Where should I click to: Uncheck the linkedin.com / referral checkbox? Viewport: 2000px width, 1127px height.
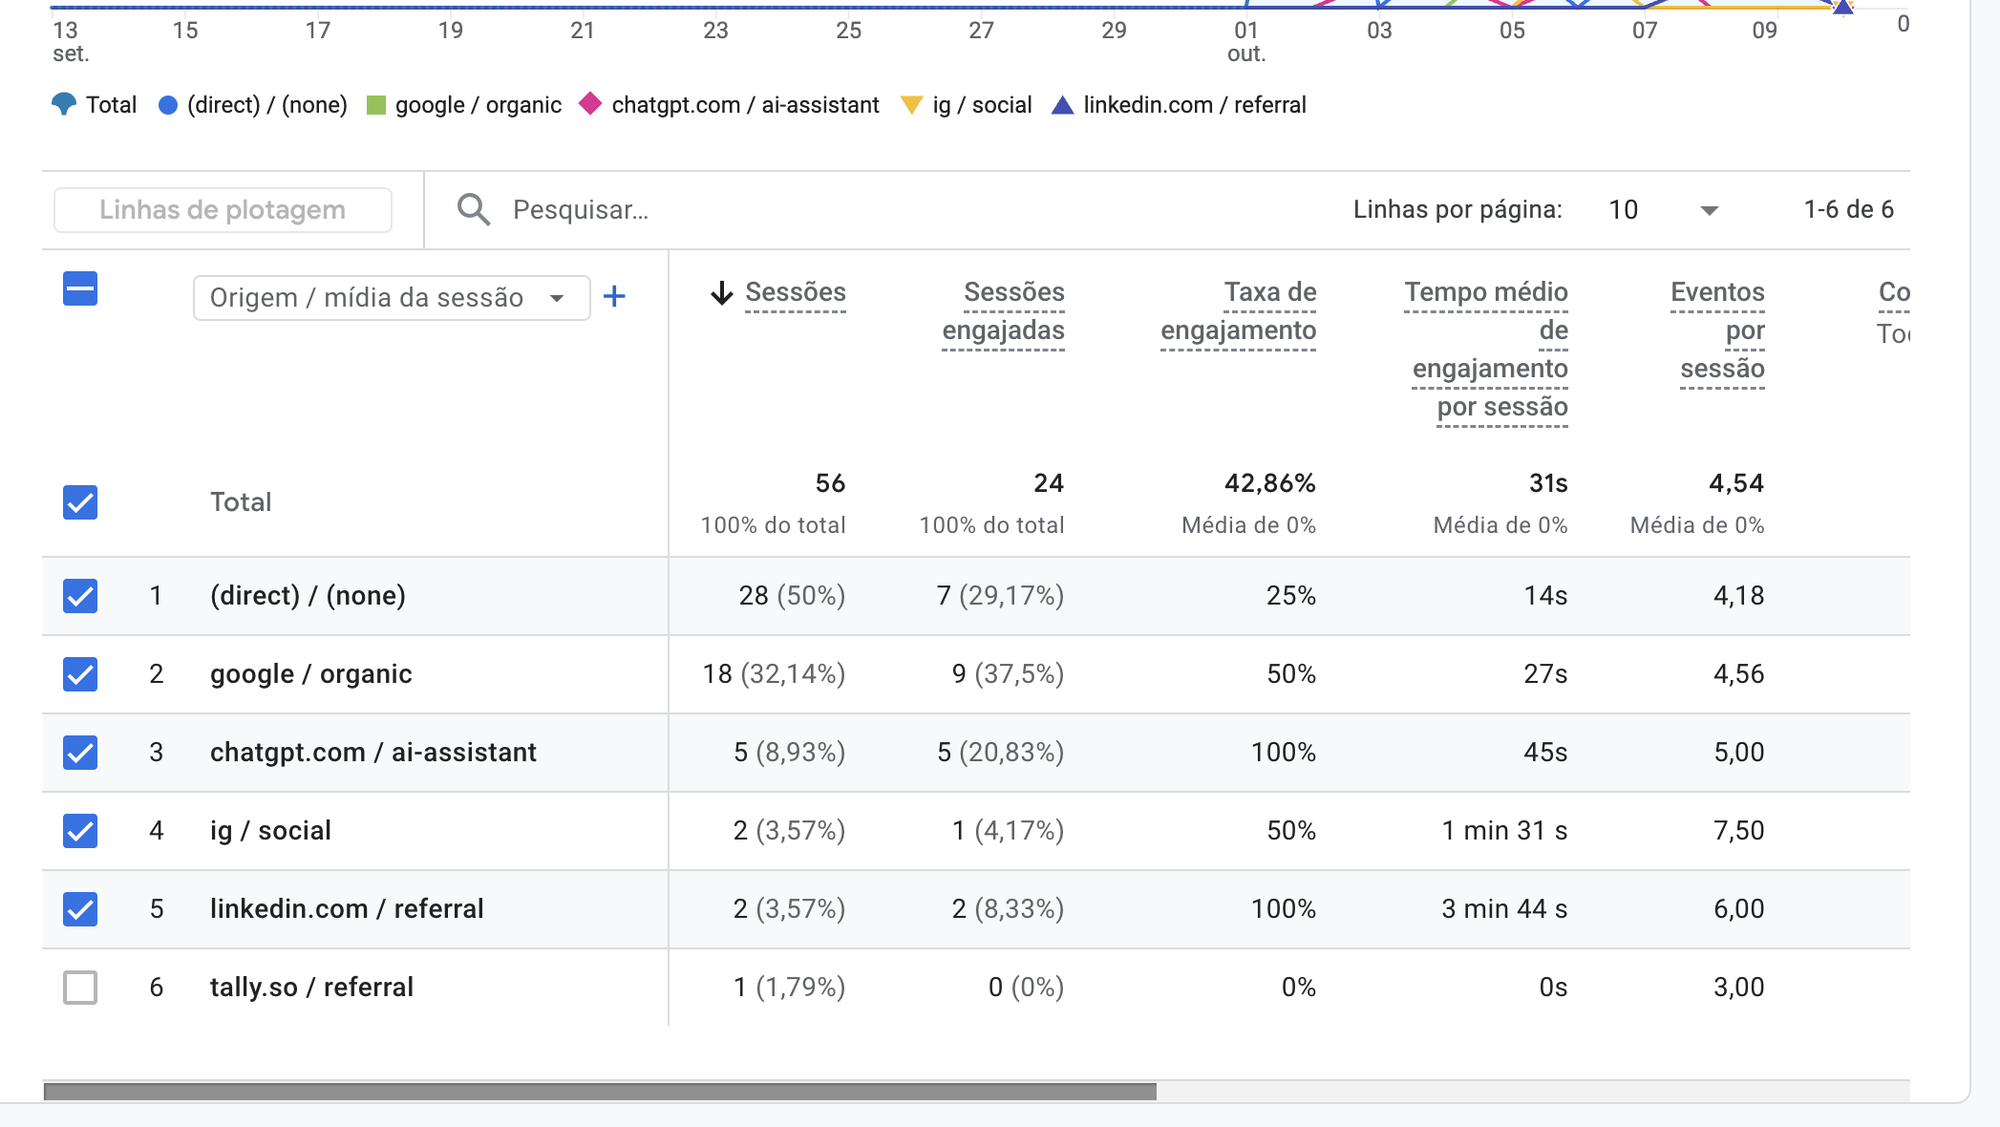point(80,909)
